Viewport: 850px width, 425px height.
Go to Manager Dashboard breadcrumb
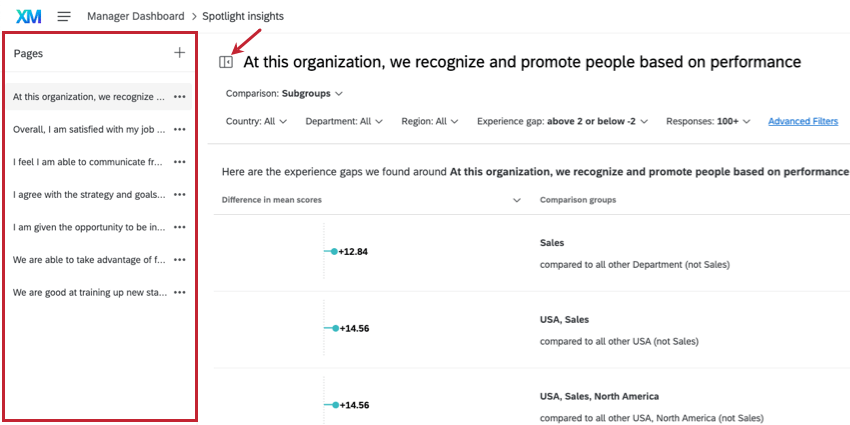[x=136, y=16]
